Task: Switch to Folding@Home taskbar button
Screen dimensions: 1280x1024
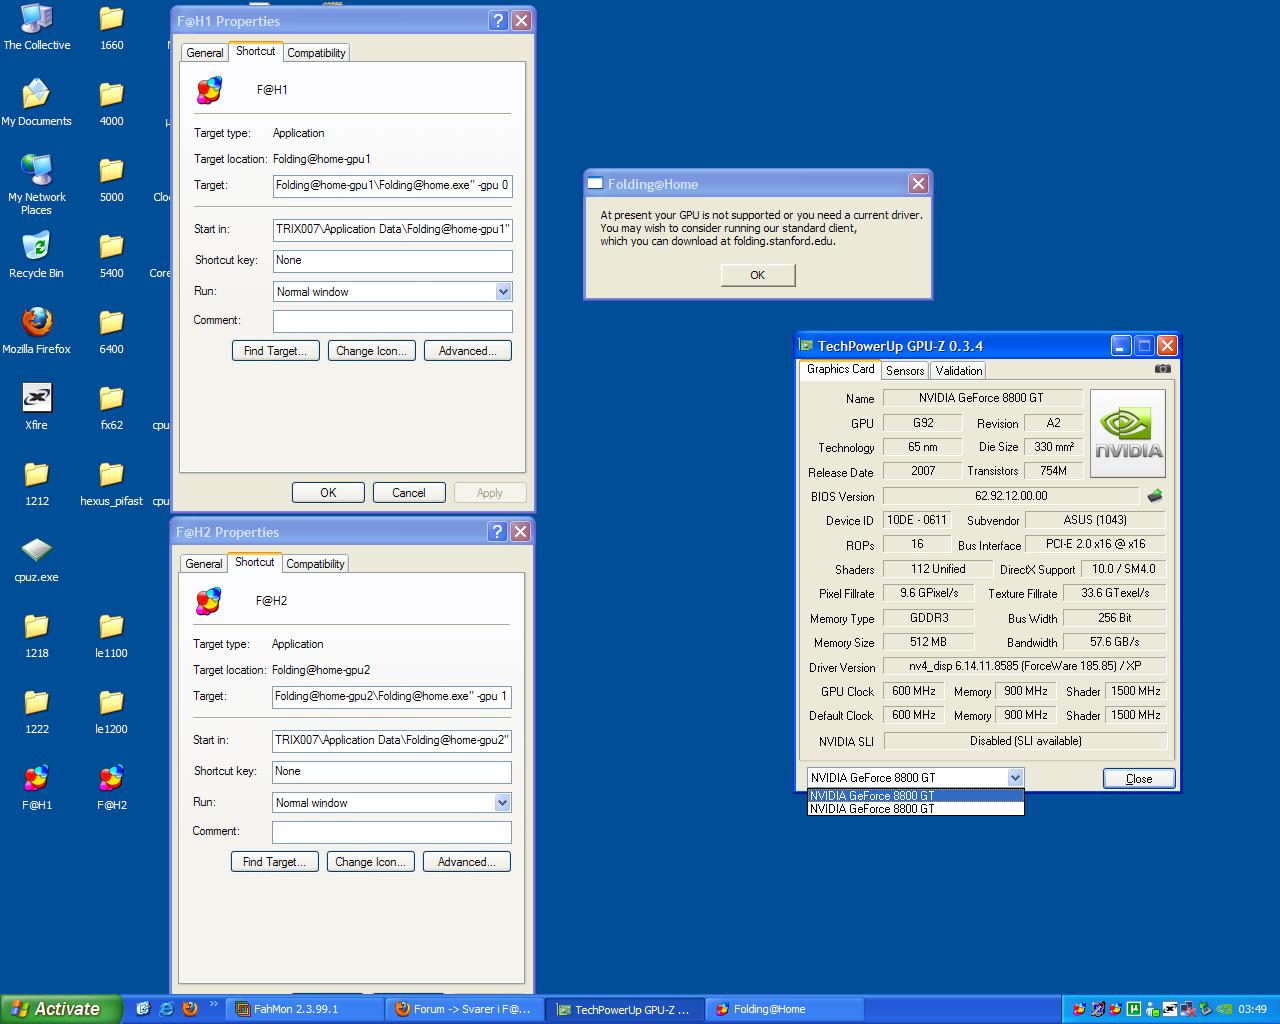Action: coord(786,1010)
